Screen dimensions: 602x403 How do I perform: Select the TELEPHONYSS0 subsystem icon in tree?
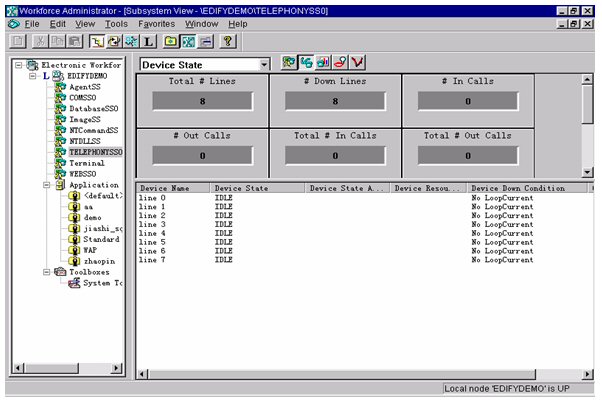click(62, 152)
